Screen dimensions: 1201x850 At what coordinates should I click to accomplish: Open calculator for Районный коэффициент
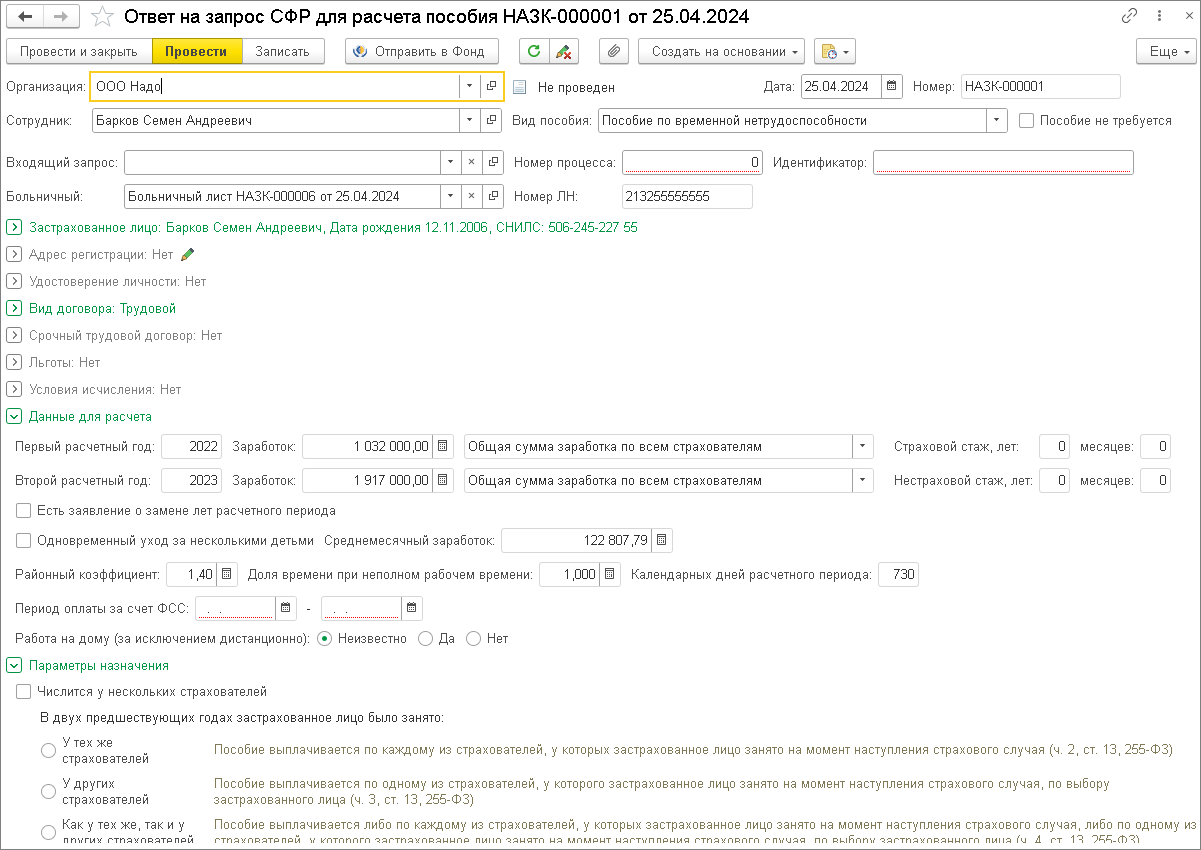click(x=227, y=575)
